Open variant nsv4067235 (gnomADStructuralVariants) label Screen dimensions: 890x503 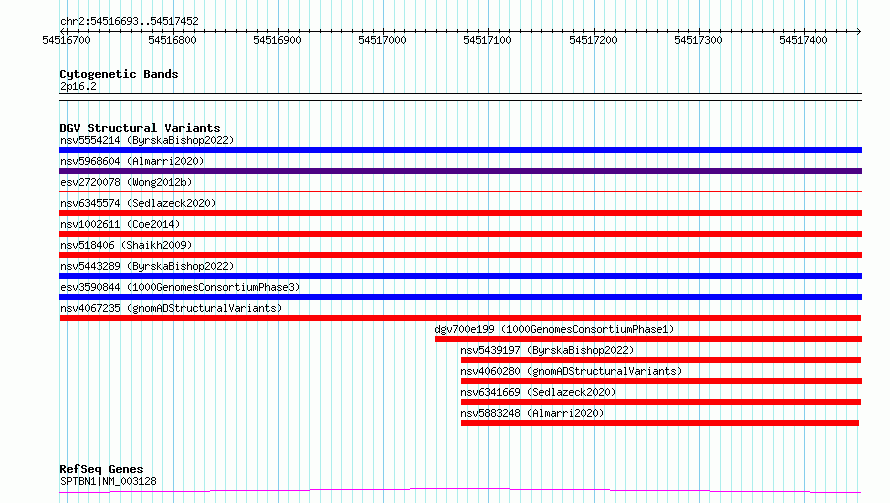coord(171,308)
